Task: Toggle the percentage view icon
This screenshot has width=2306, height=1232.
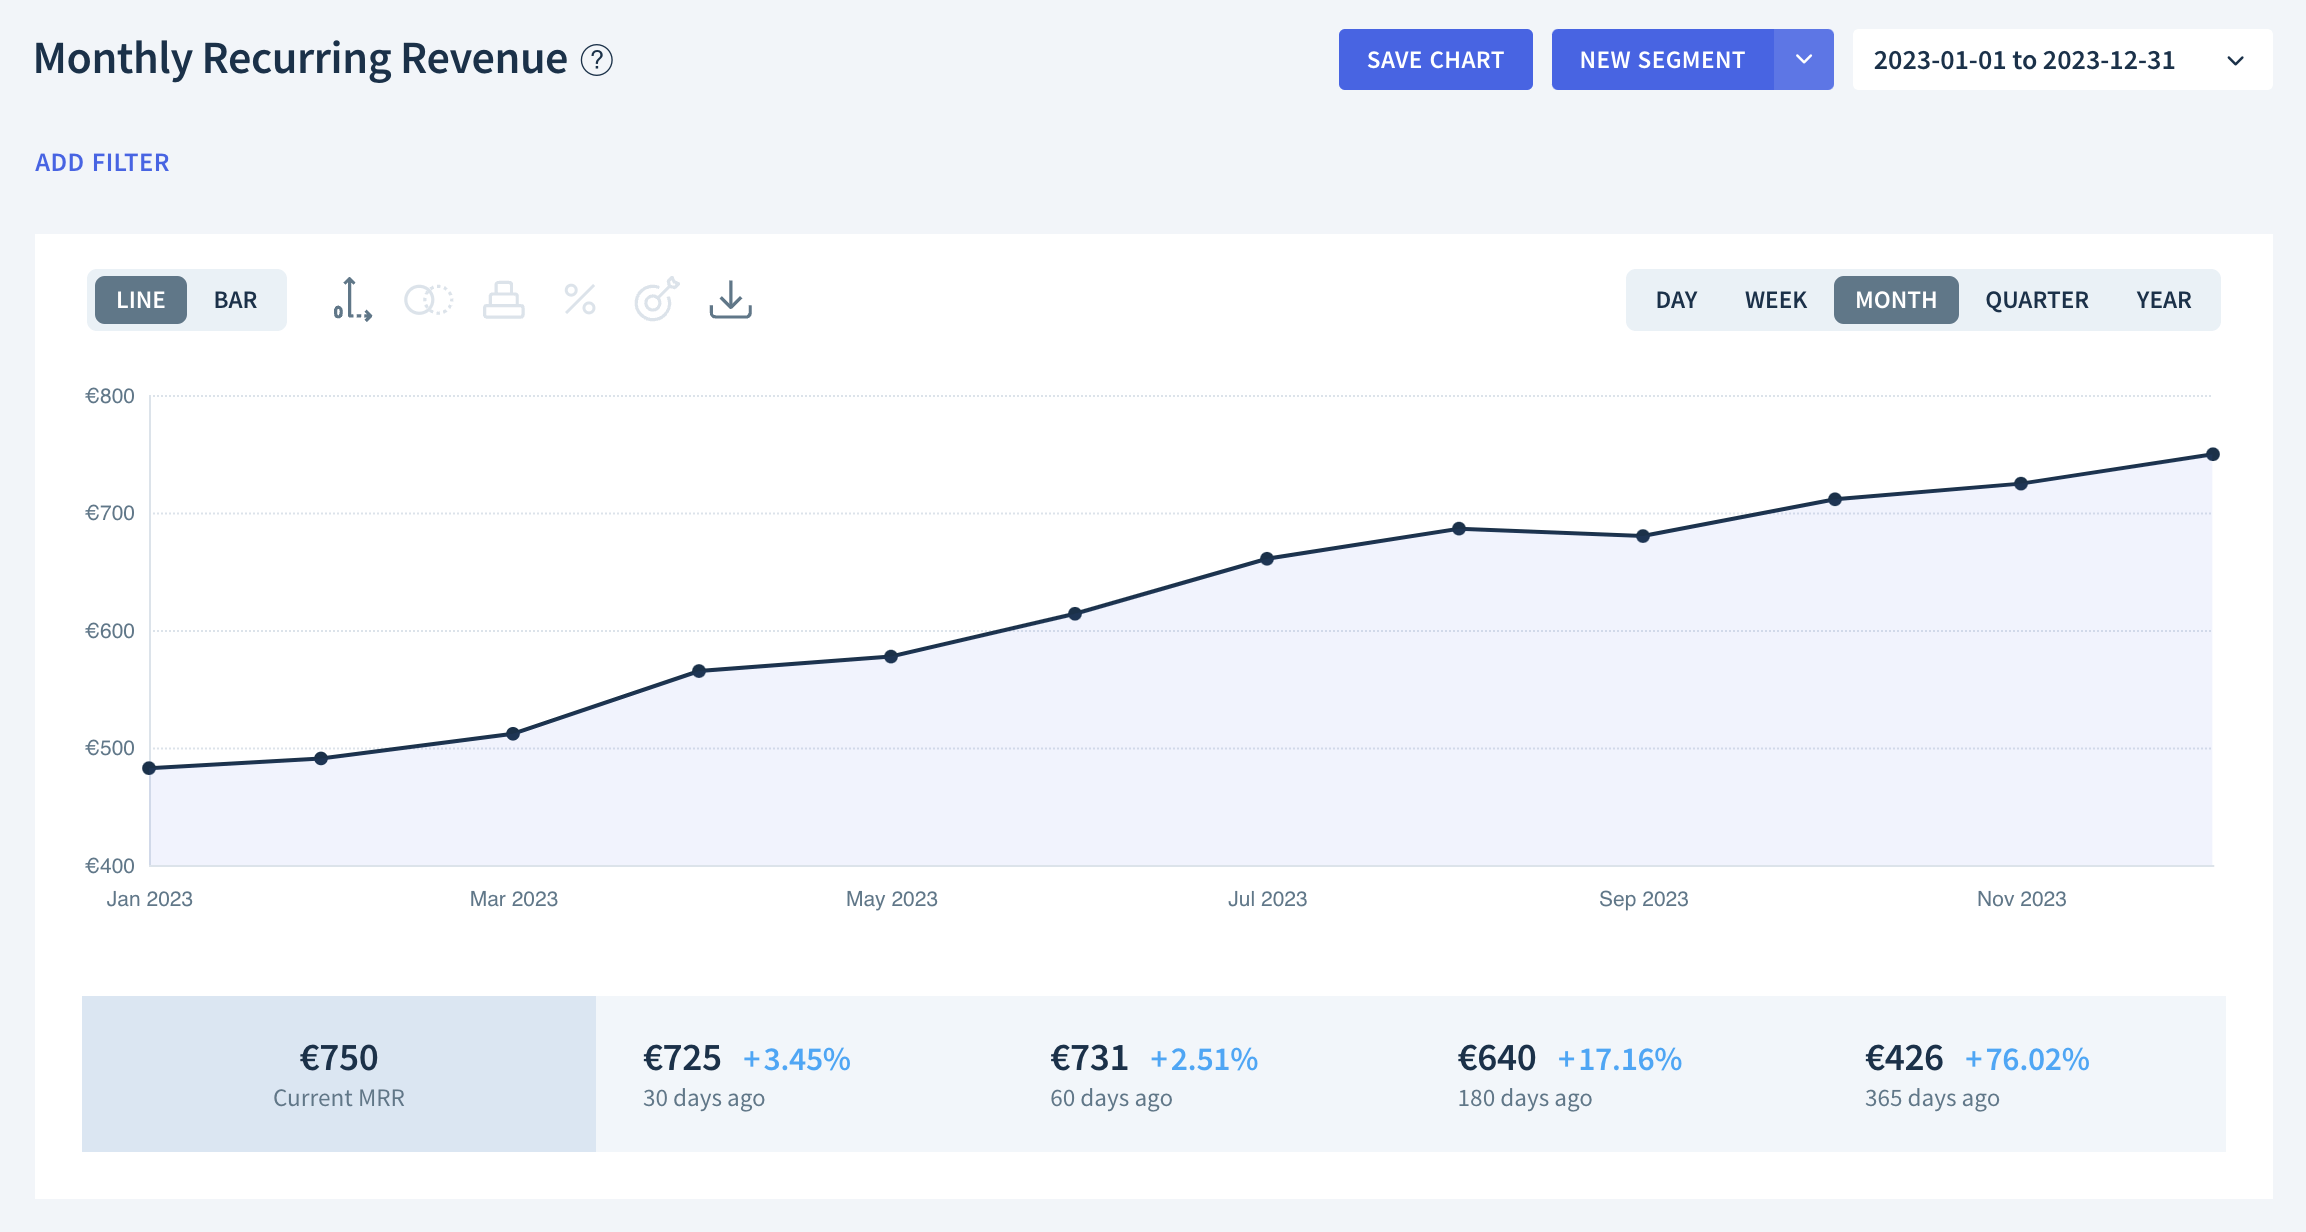Action: [579, 300]
